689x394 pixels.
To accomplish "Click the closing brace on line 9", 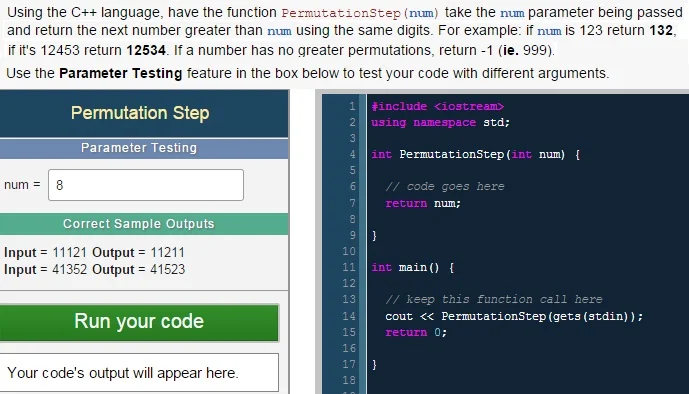I will [374, 236].
